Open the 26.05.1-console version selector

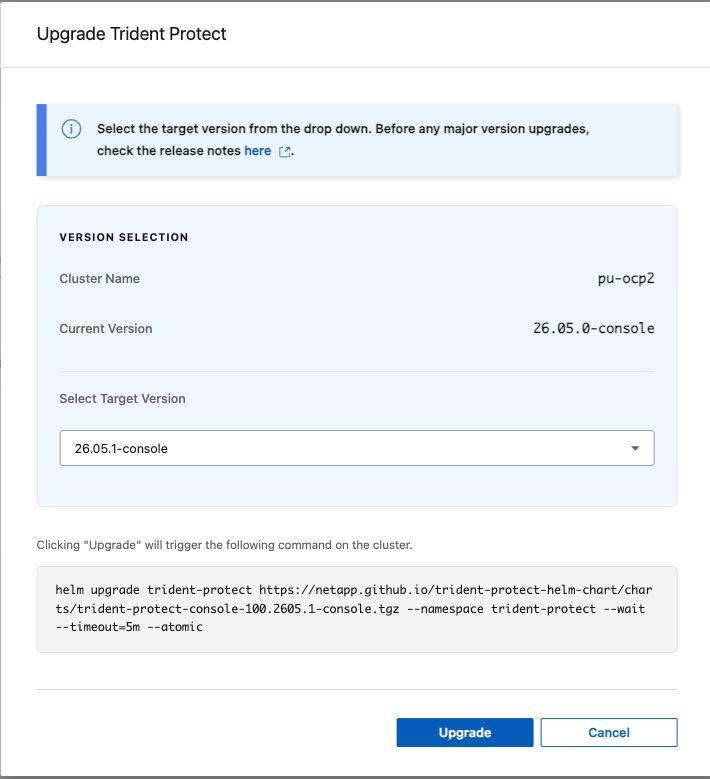tap(357, 448)
